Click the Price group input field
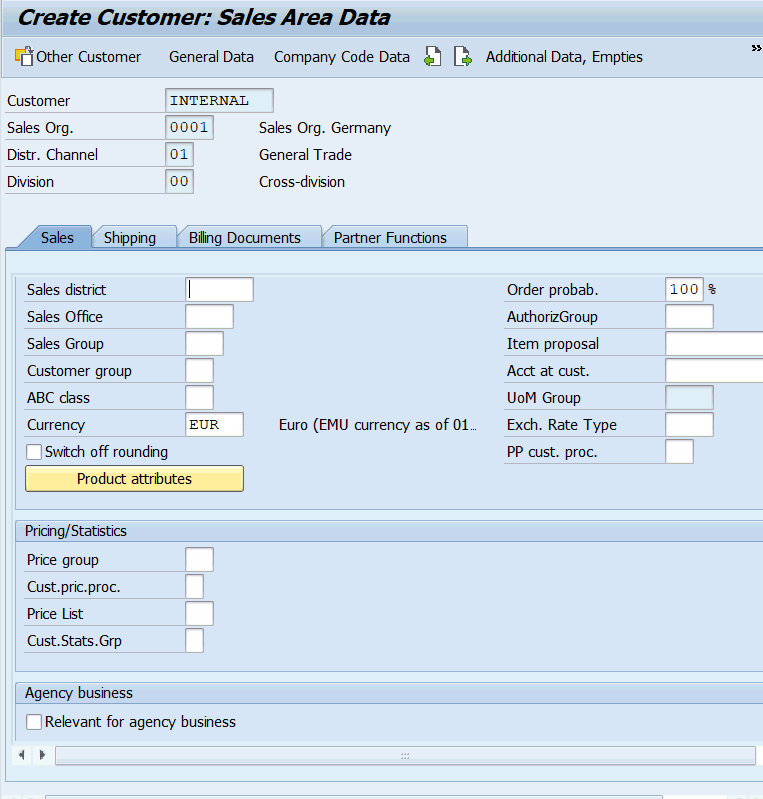The width and height of the screenshot is (763, 799). click(199, 560)
